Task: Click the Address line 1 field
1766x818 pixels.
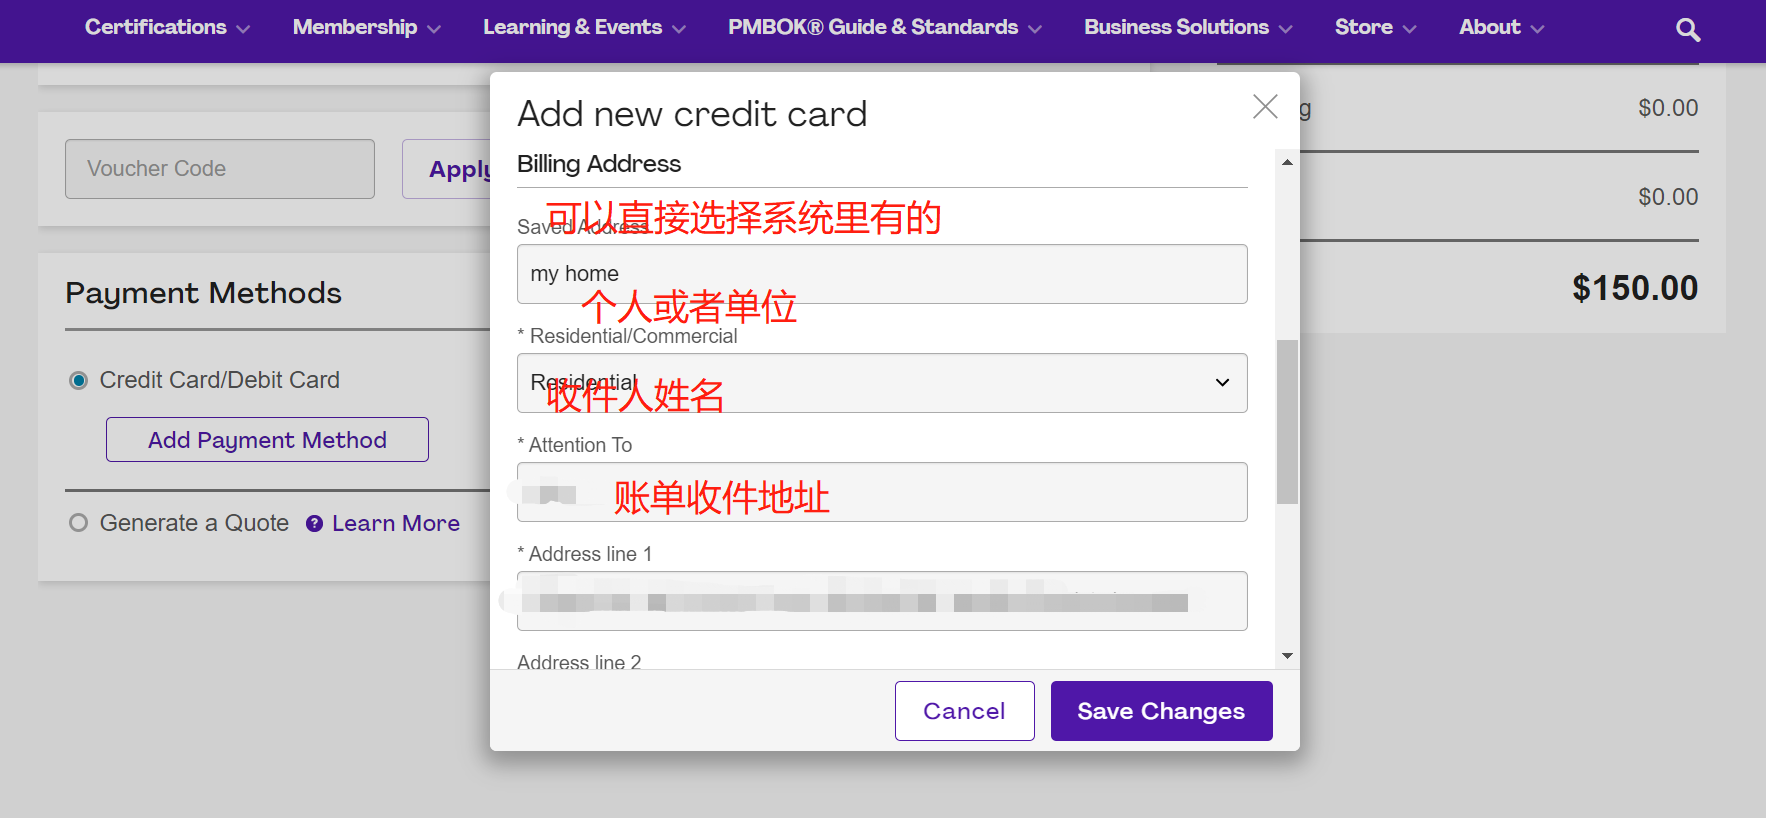Action: click(x=881, y=601)
